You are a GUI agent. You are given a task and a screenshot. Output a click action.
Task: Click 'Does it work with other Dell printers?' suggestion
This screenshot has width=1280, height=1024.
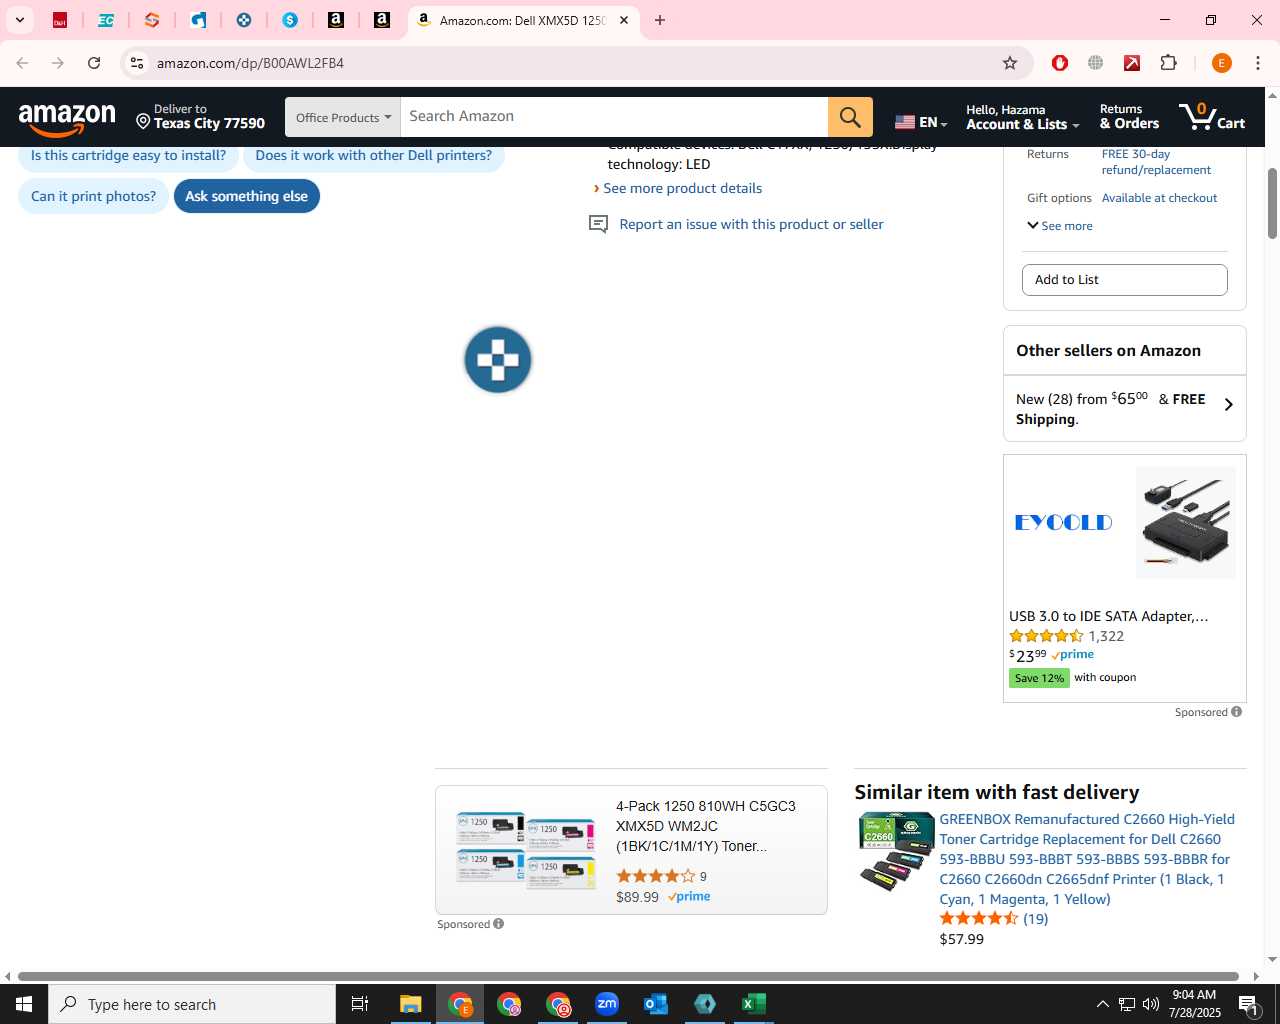374,156
